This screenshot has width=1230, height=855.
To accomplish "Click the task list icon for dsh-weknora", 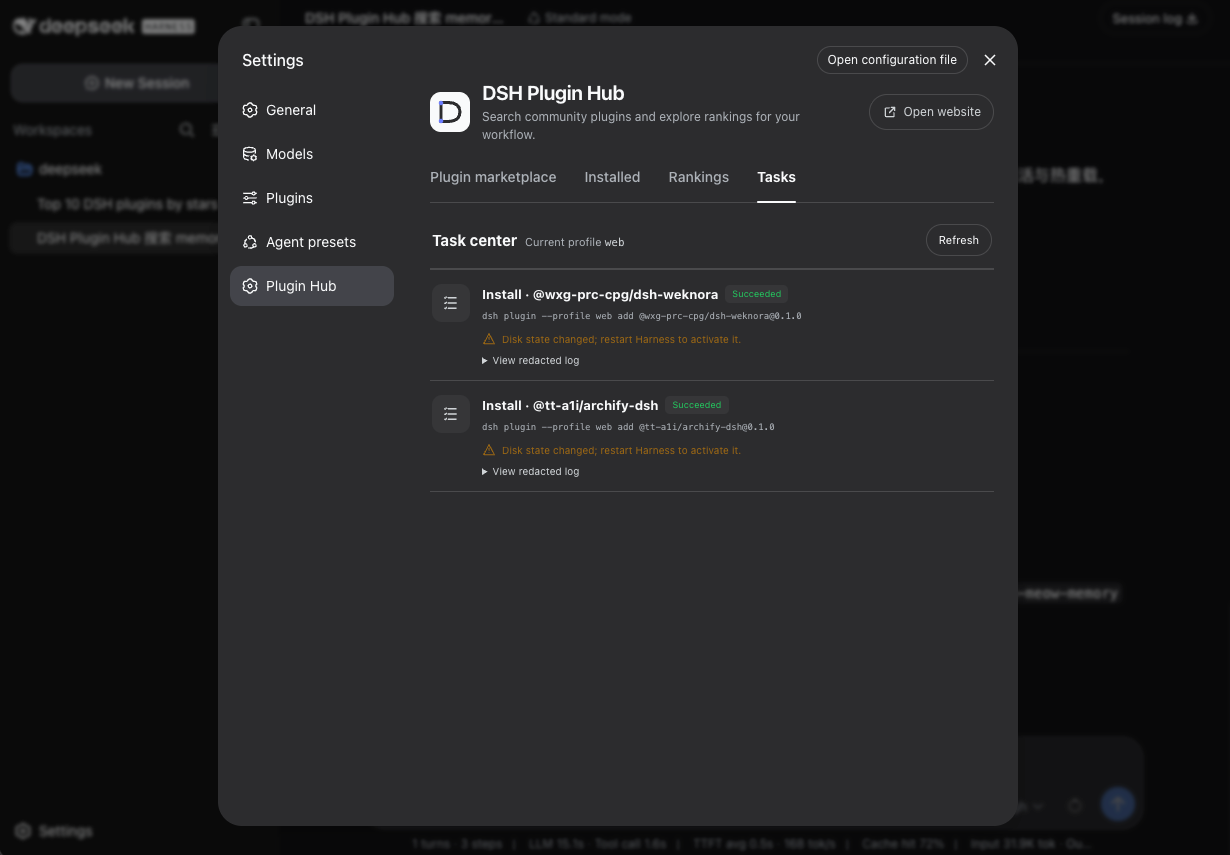I will point(451,303).
